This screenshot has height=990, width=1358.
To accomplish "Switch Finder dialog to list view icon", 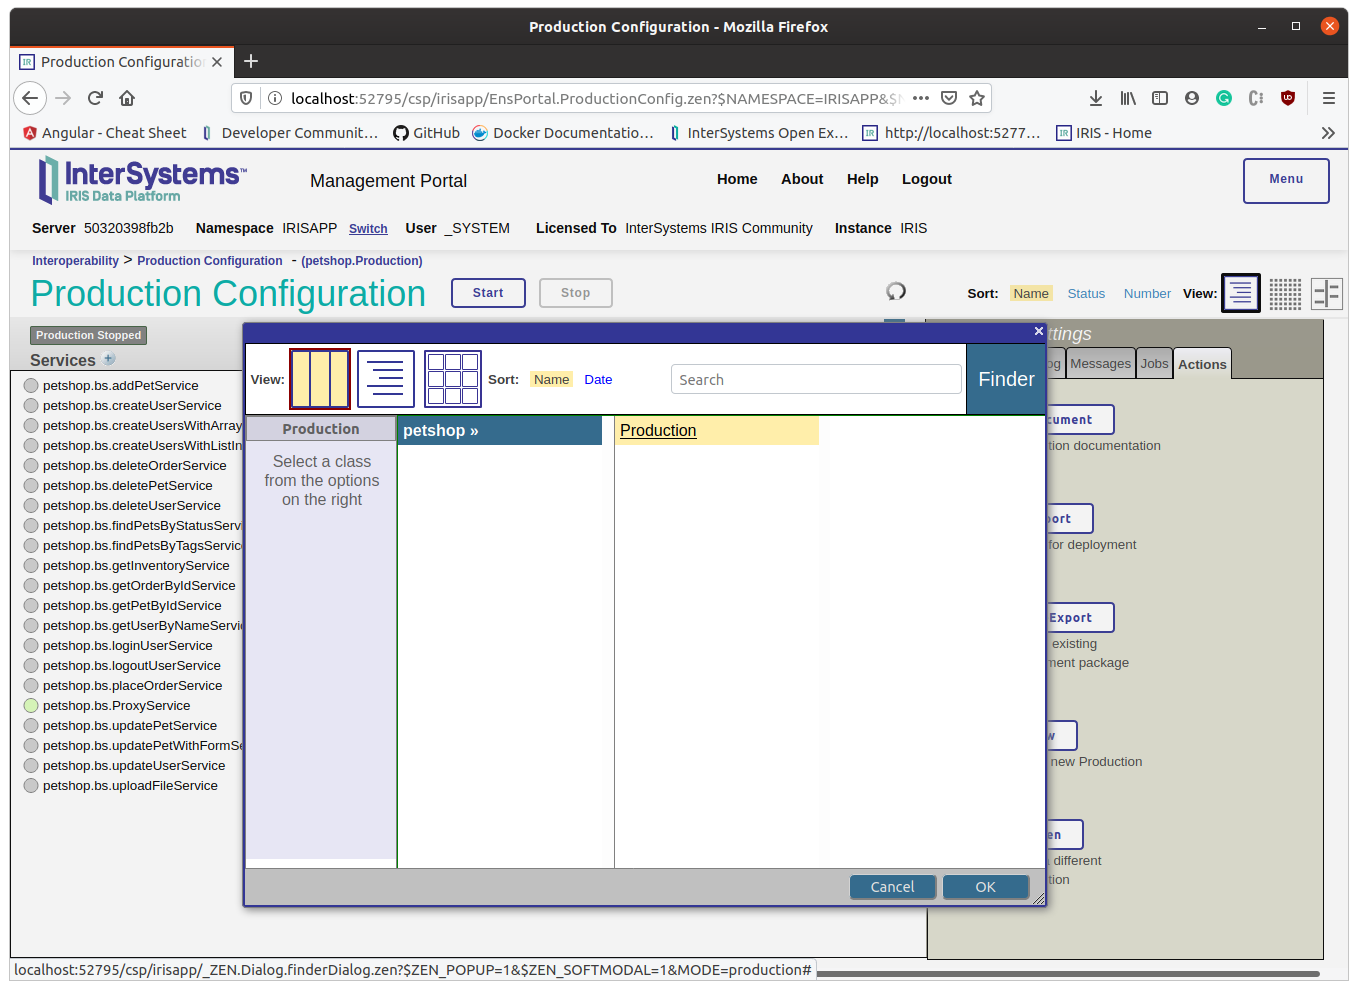I will coord(386,379).
